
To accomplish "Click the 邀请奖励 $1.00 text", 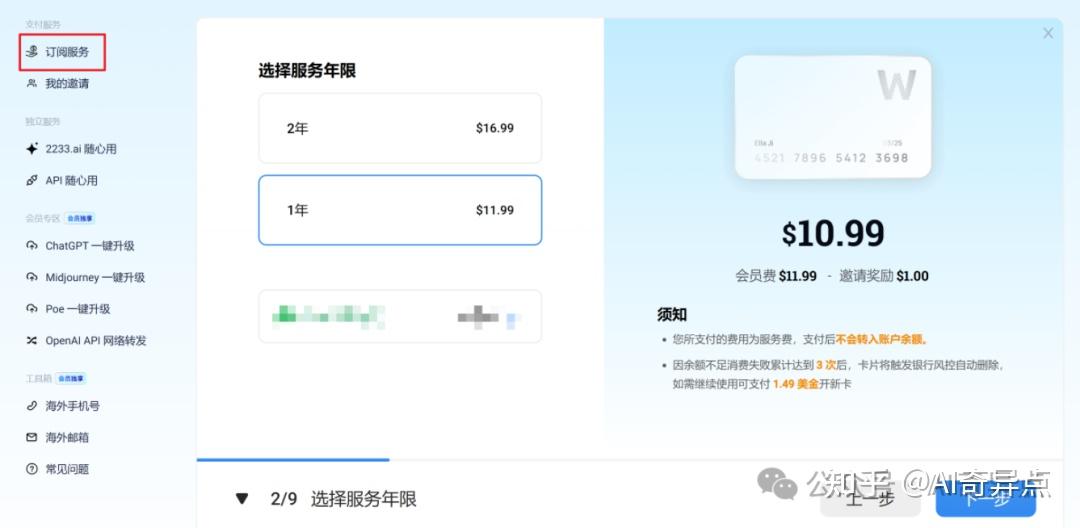I will click(884, 276).
